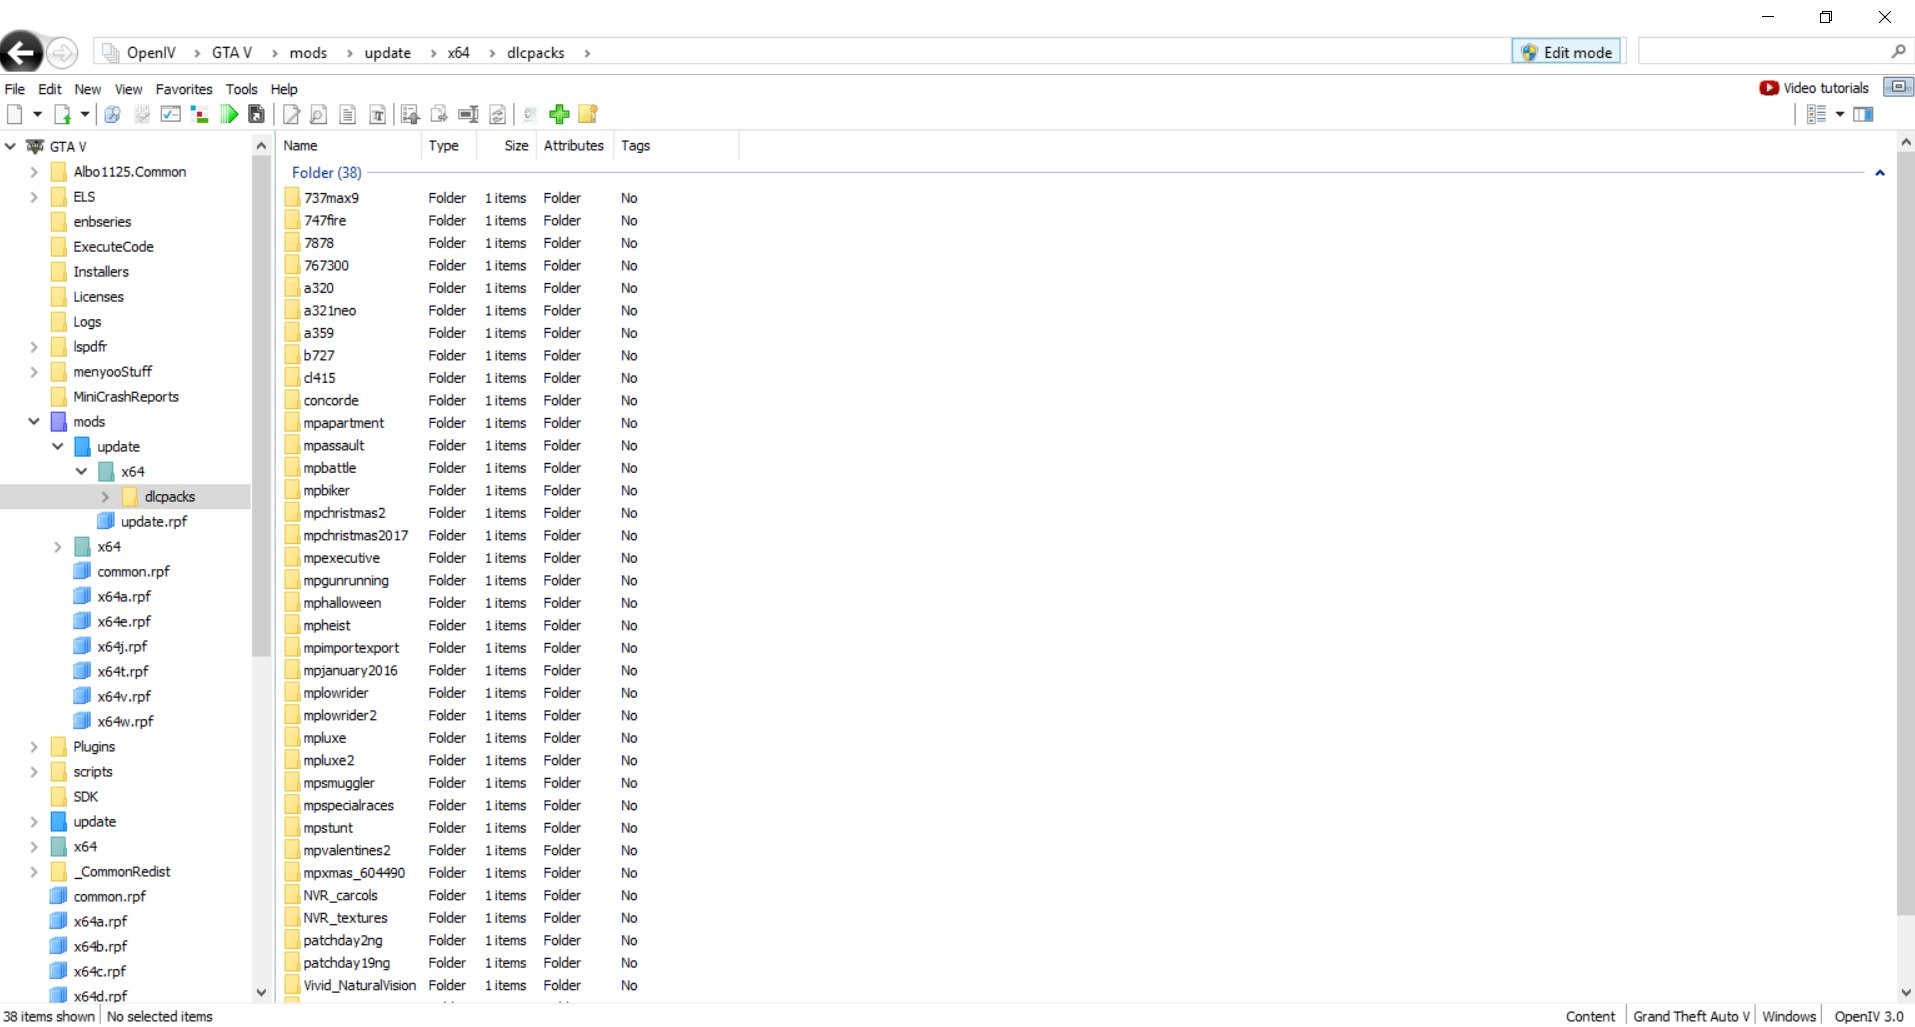Click the lined text page icon
The image size is (1915, 1027).
(347, 115)
